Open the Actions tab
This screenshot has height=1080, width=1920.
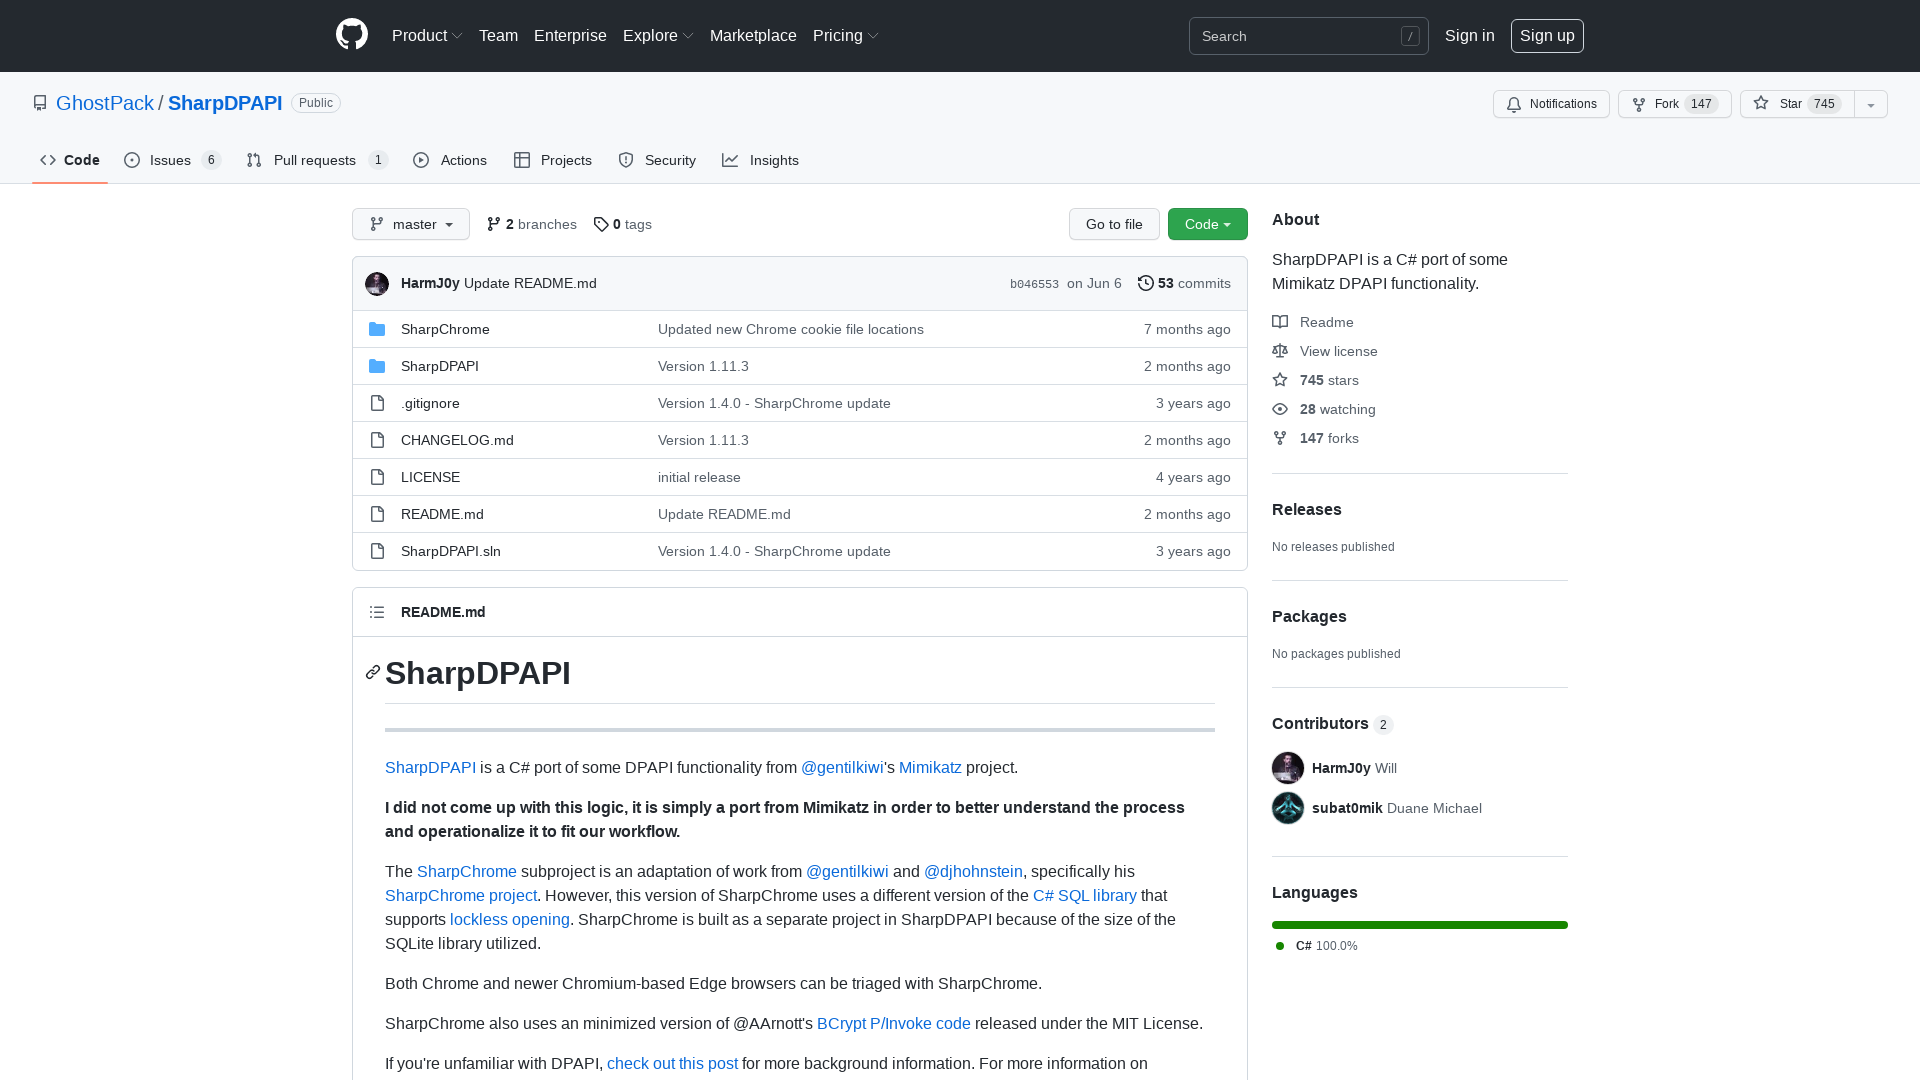(450, 160)
